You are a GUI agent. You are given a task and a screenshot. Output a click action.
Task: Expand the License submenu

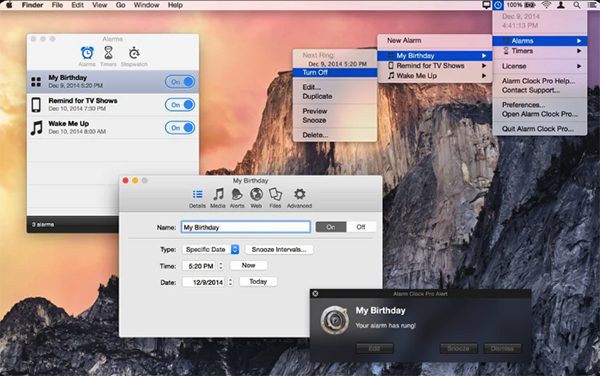tap(540, 66)
